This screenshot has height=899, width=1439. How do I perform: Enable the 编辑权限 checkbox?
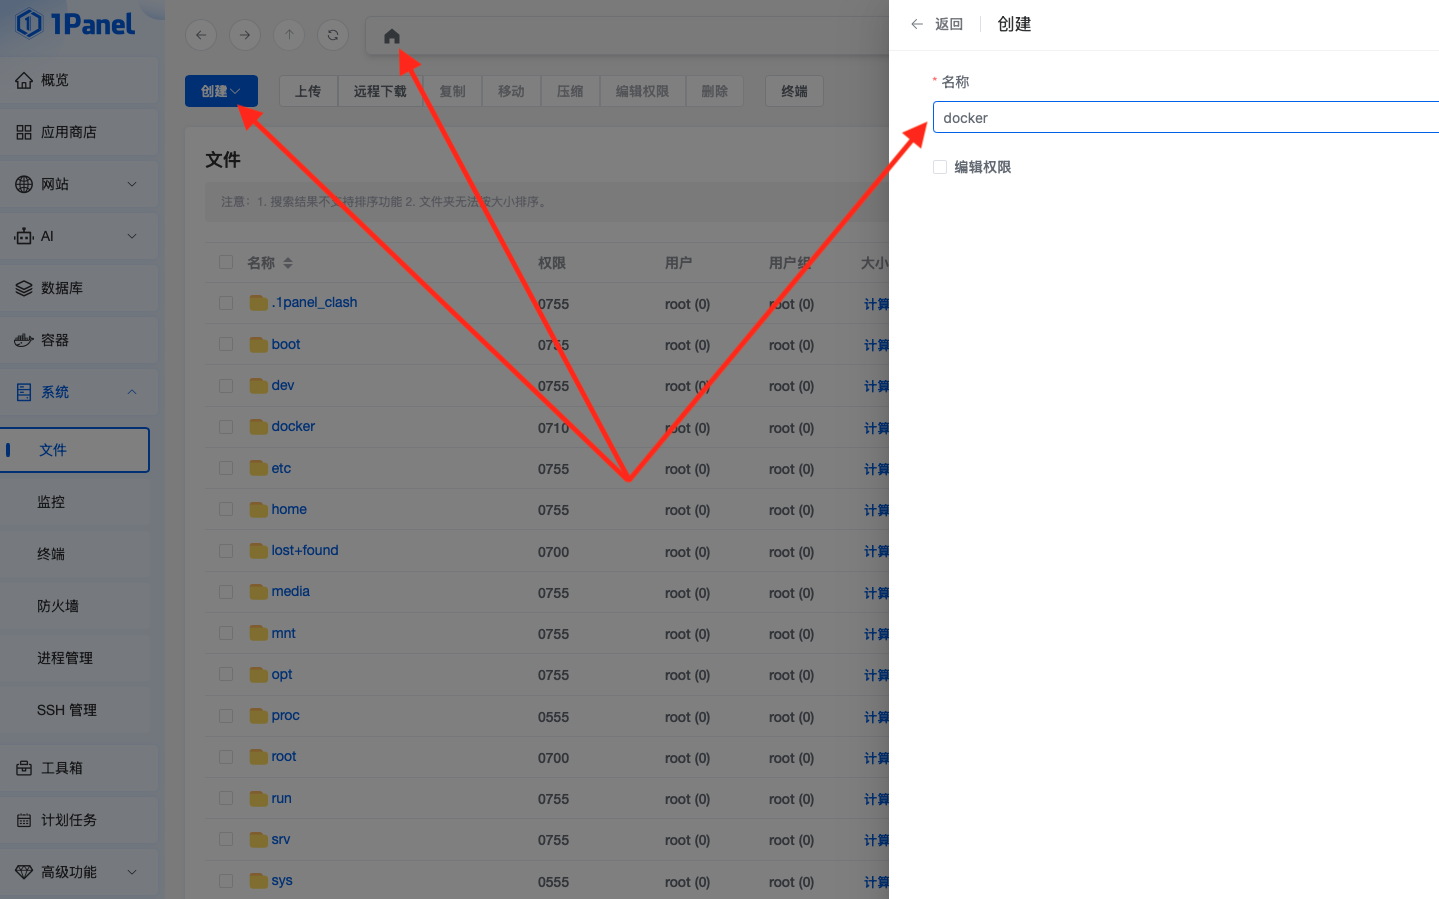pyautogui.click(x=940, y=167)
